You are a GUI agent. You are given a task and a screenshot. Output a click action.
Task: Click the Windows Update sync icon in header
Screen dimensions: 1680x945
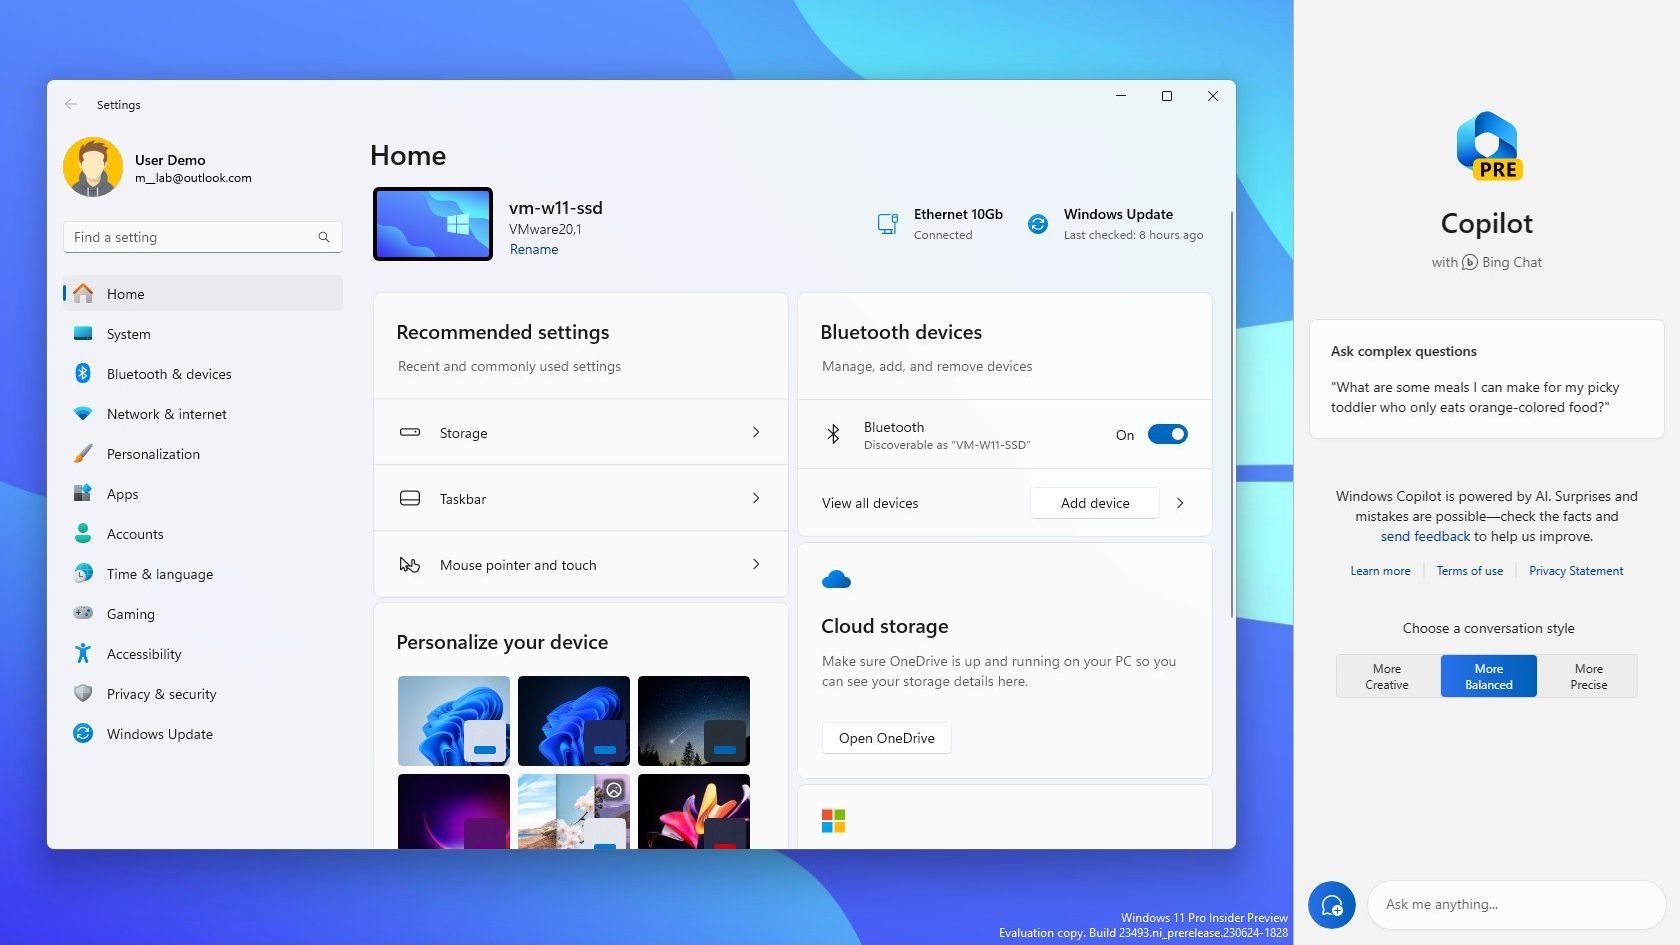[1038, 224]
